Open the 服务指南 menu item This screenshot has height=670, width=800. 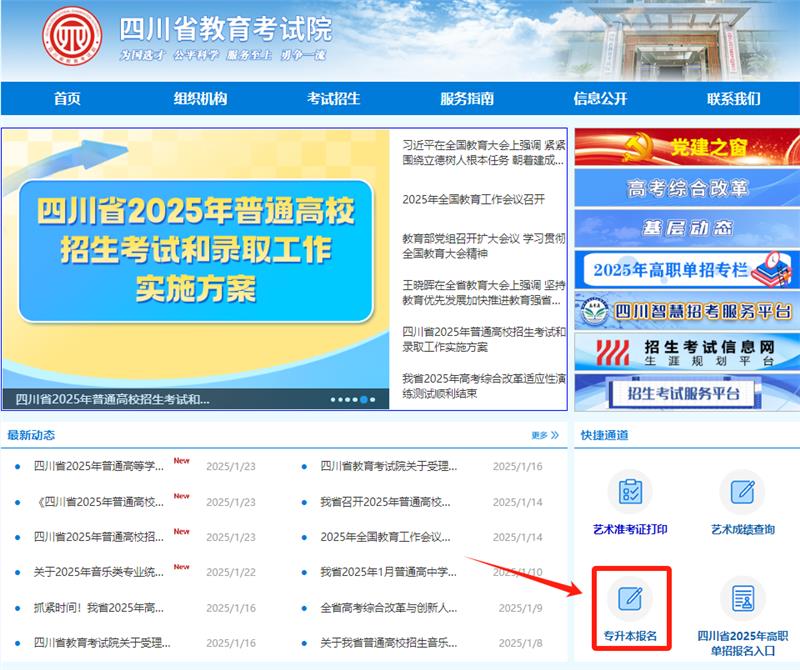pyautogui.click(x=467, y=98)
